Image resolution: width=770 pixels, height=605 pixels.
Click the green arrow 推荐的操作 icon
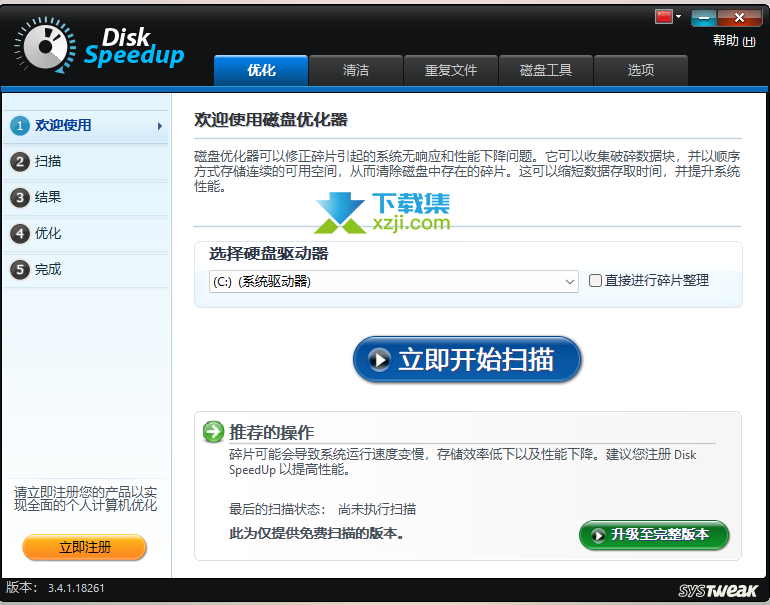[x=214, y=432]
